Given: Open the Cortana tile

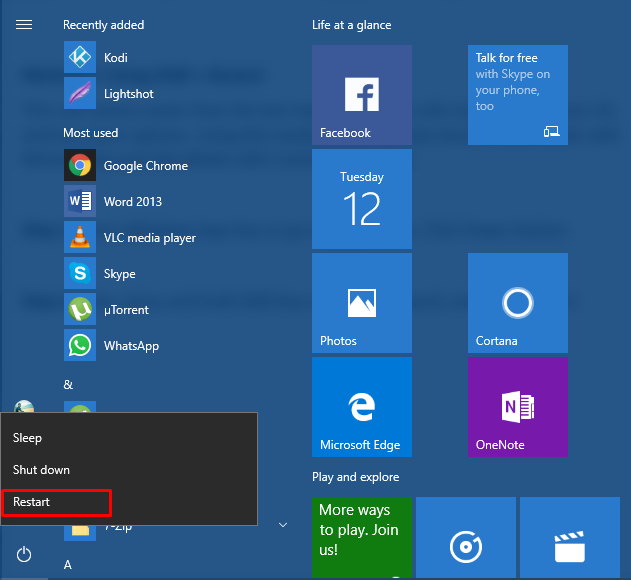Looking at the screenshot, I should pyautogui.click(x=517, y=302).
